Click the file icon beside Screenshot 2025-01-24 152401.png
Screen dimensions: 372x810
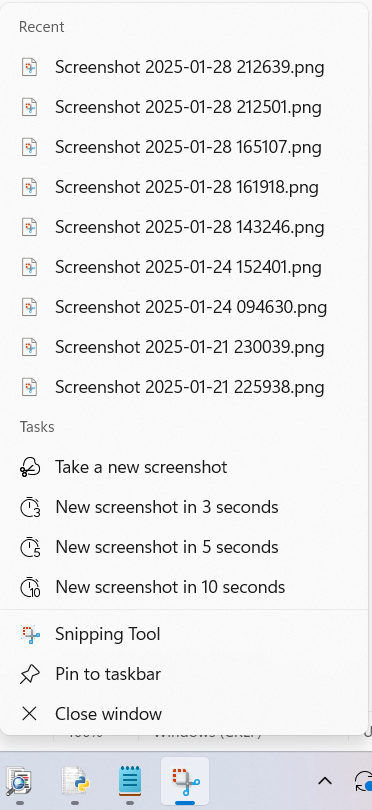29,267
